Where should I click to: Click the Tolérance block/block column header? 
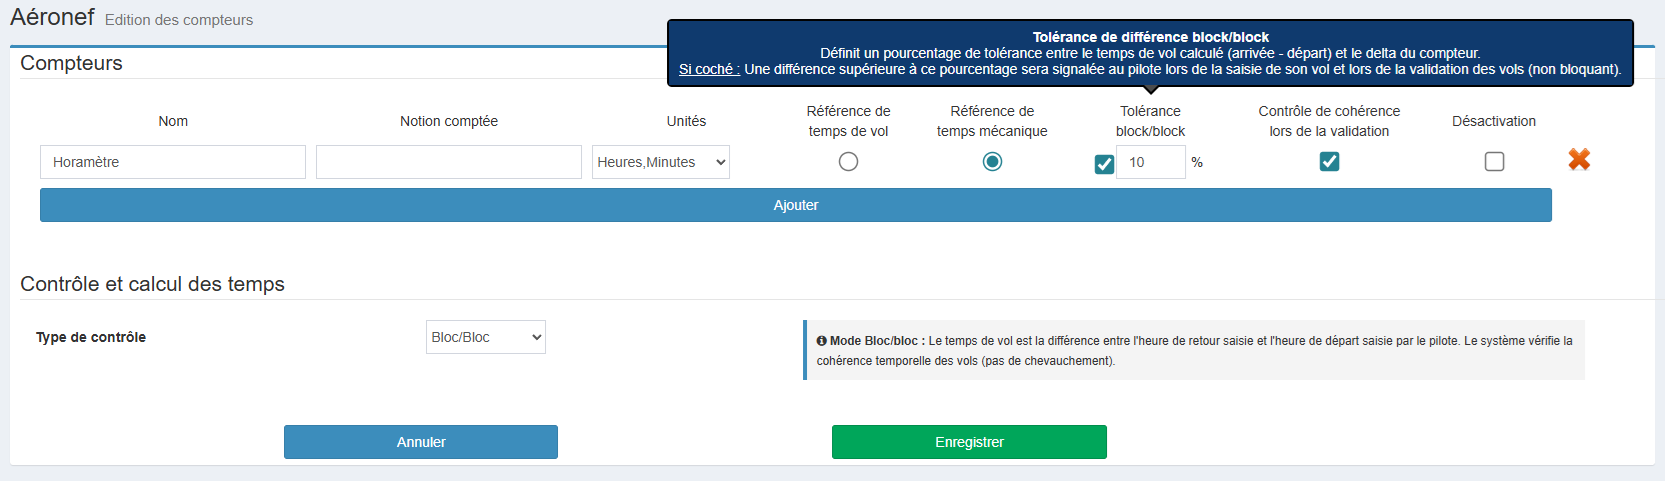coord(1150,121)
